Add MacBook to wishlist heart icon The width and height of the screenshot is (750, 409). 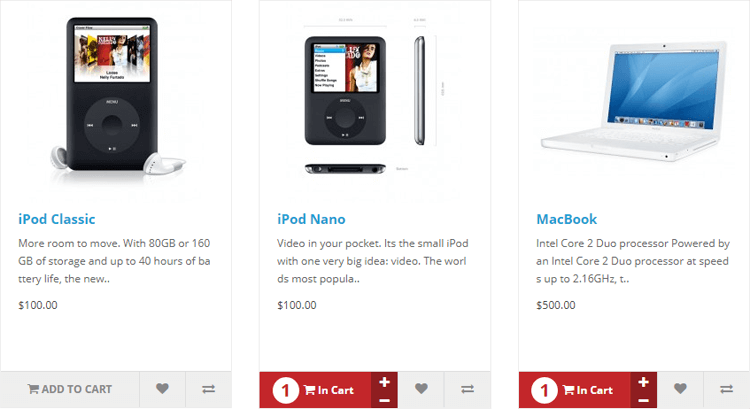[x=680, y=389]
